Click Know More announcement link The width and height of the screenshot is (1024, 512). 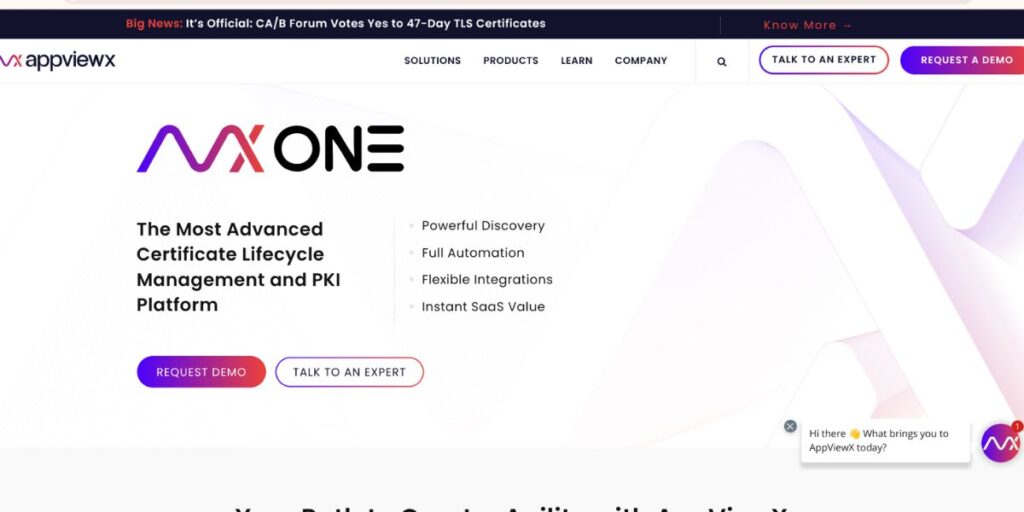tap(808, 25)
